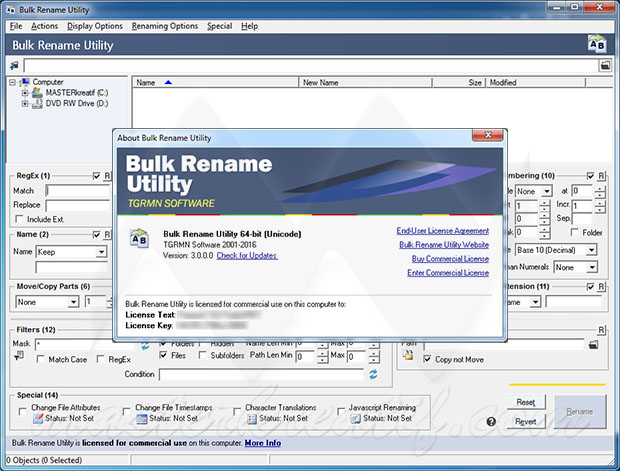This screenshot has height=471, width=620.
Task: Expand the MASTERkreatif (C:) tree node
Action: pos(25,93)
